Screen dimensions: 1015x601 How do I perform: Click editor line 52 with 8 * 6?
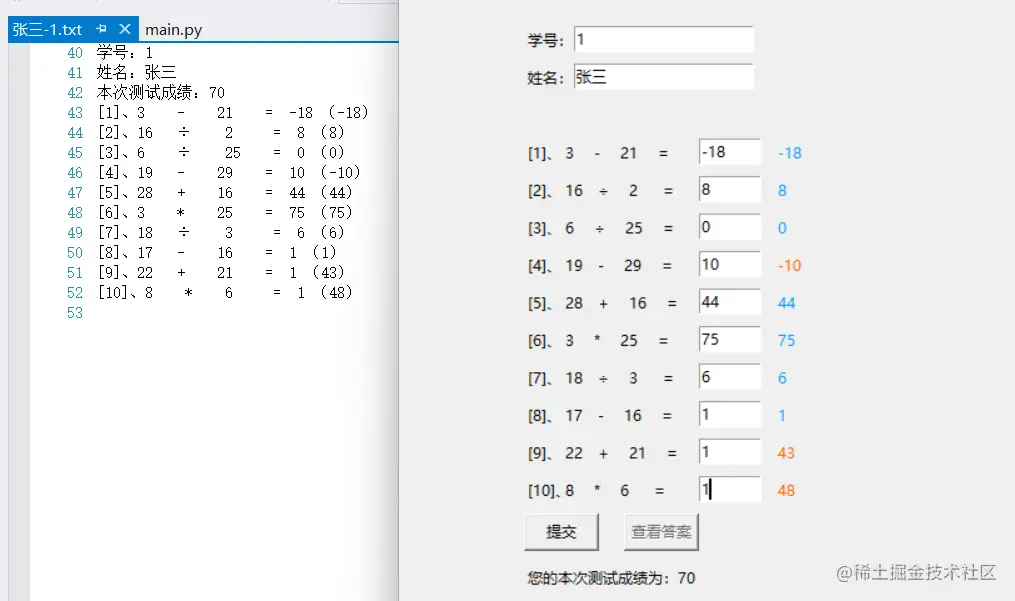coord(225,293)
